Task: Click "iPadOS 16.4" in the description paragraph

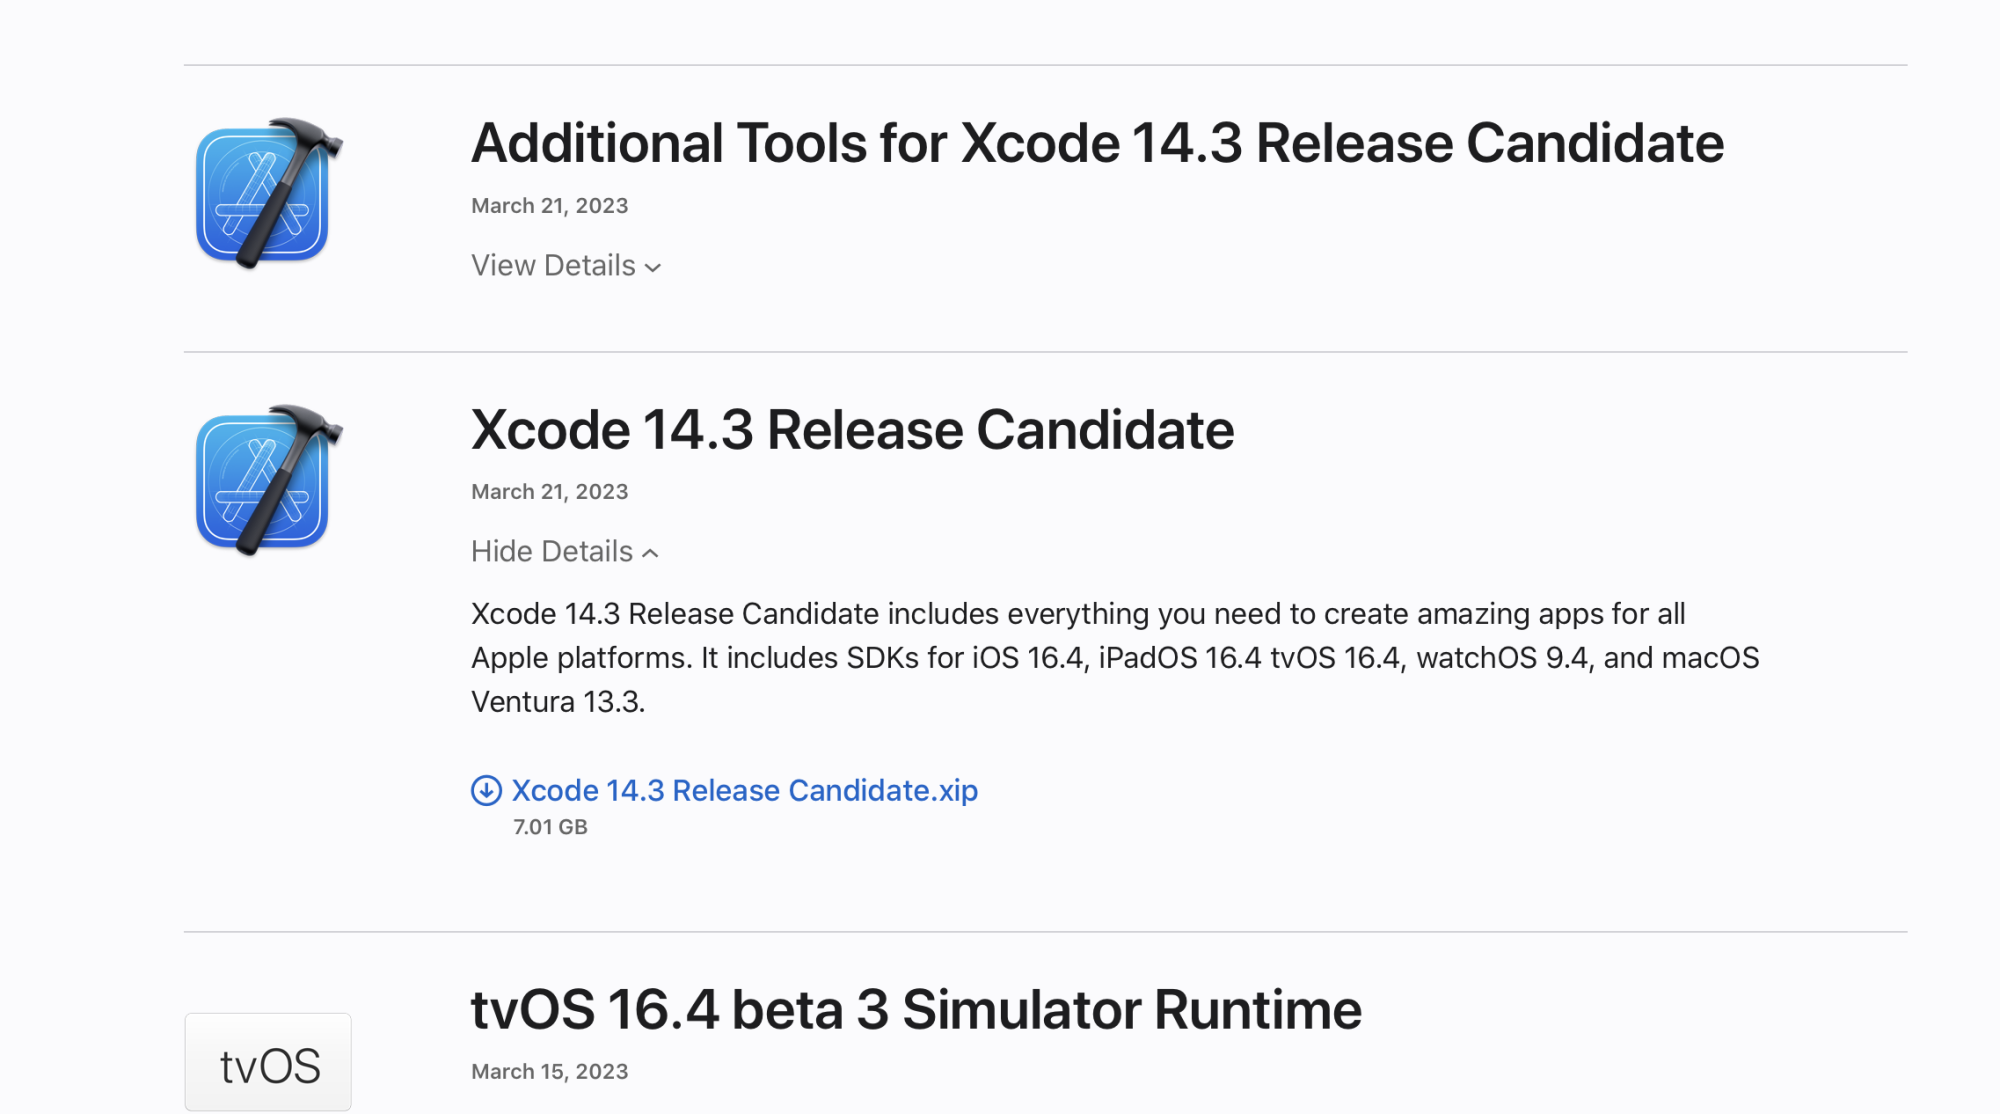Action: [x=1180, y=658]
